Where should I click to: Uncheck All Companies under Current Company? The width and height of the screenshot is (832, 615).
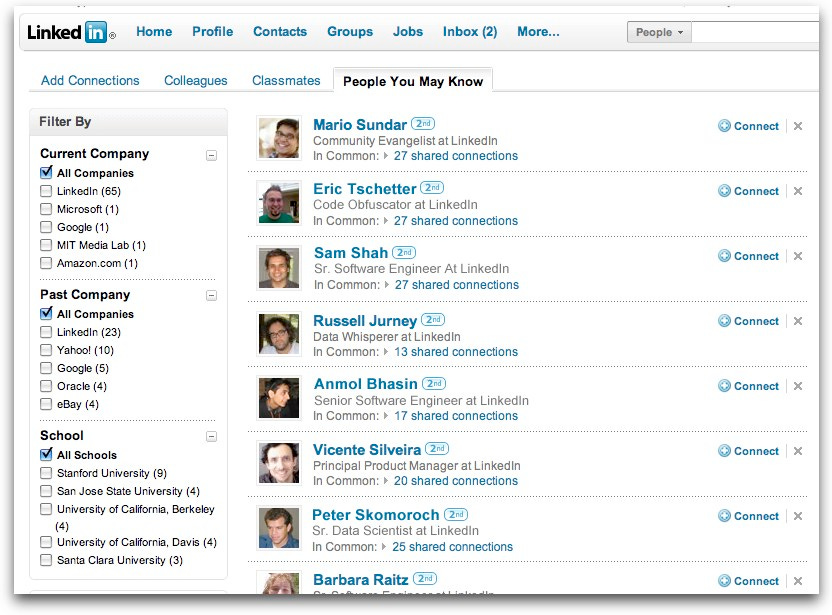pos(46,172)
